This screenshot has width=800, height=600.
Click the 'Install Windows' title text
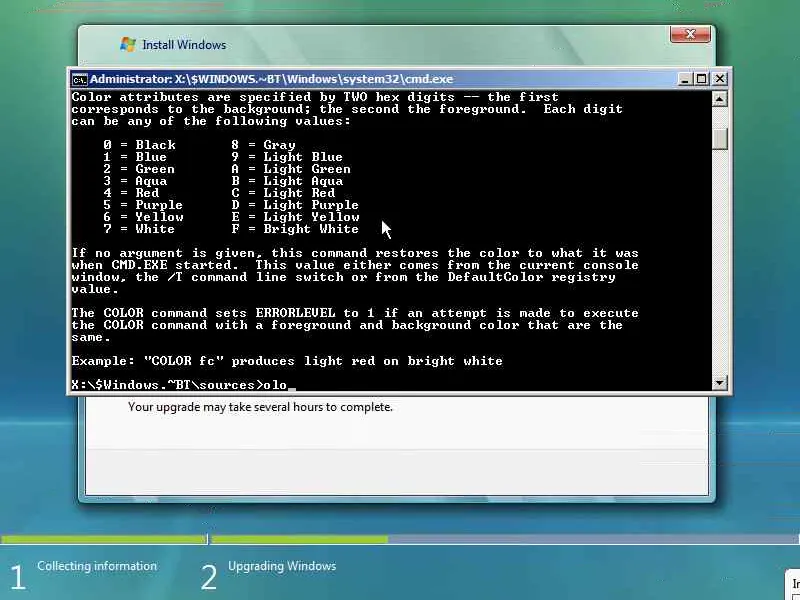click(x=184, y=45)
